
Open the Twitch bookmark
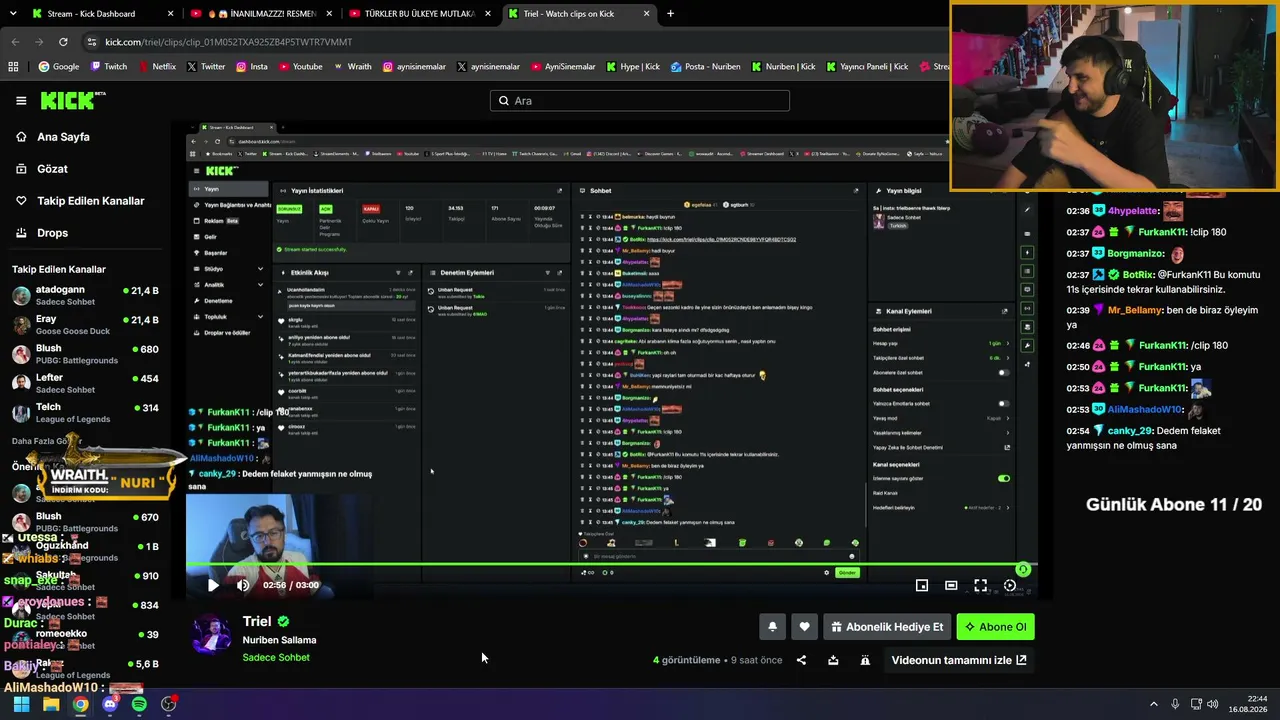[x=109, y=67]
